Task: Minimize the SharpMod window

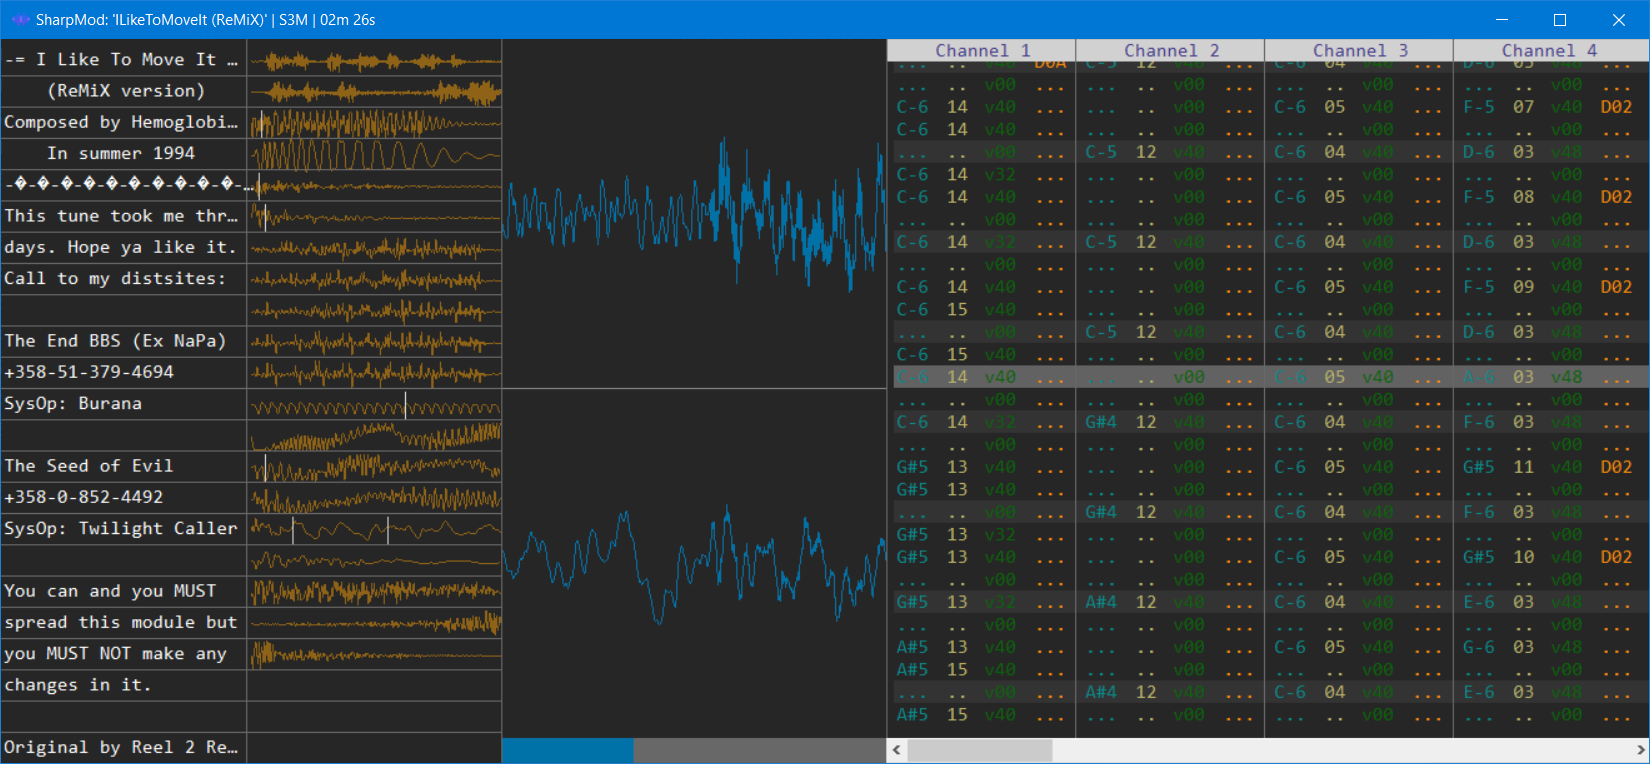Action: pyautogui.click(x=1501, y=20)
